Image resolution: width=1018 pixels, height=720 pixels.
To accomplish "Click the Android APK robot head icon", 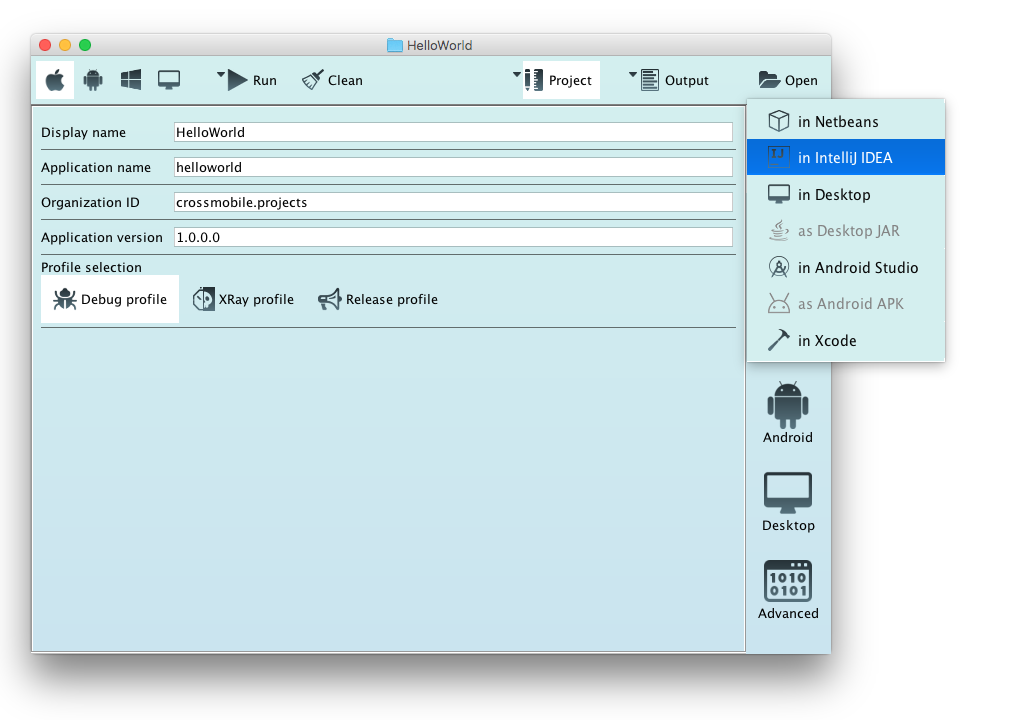I will (x=778, y=303).
